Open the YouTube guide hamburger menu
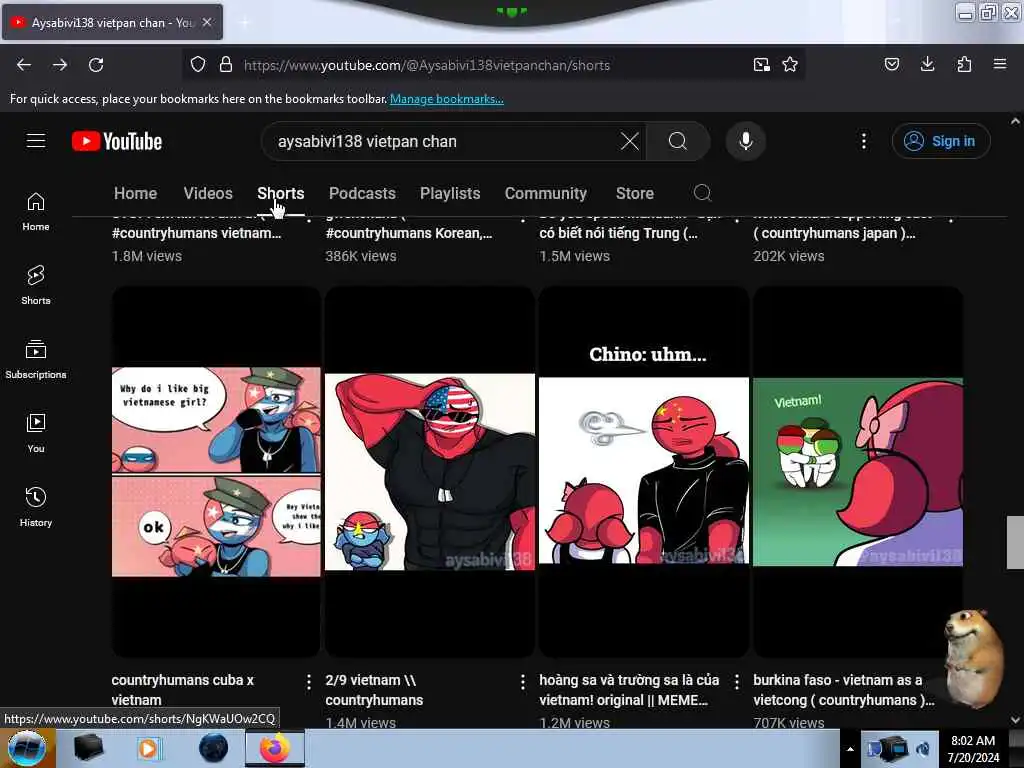The image size is (1024, 768). pyautogui.click(x=36, y=141)
